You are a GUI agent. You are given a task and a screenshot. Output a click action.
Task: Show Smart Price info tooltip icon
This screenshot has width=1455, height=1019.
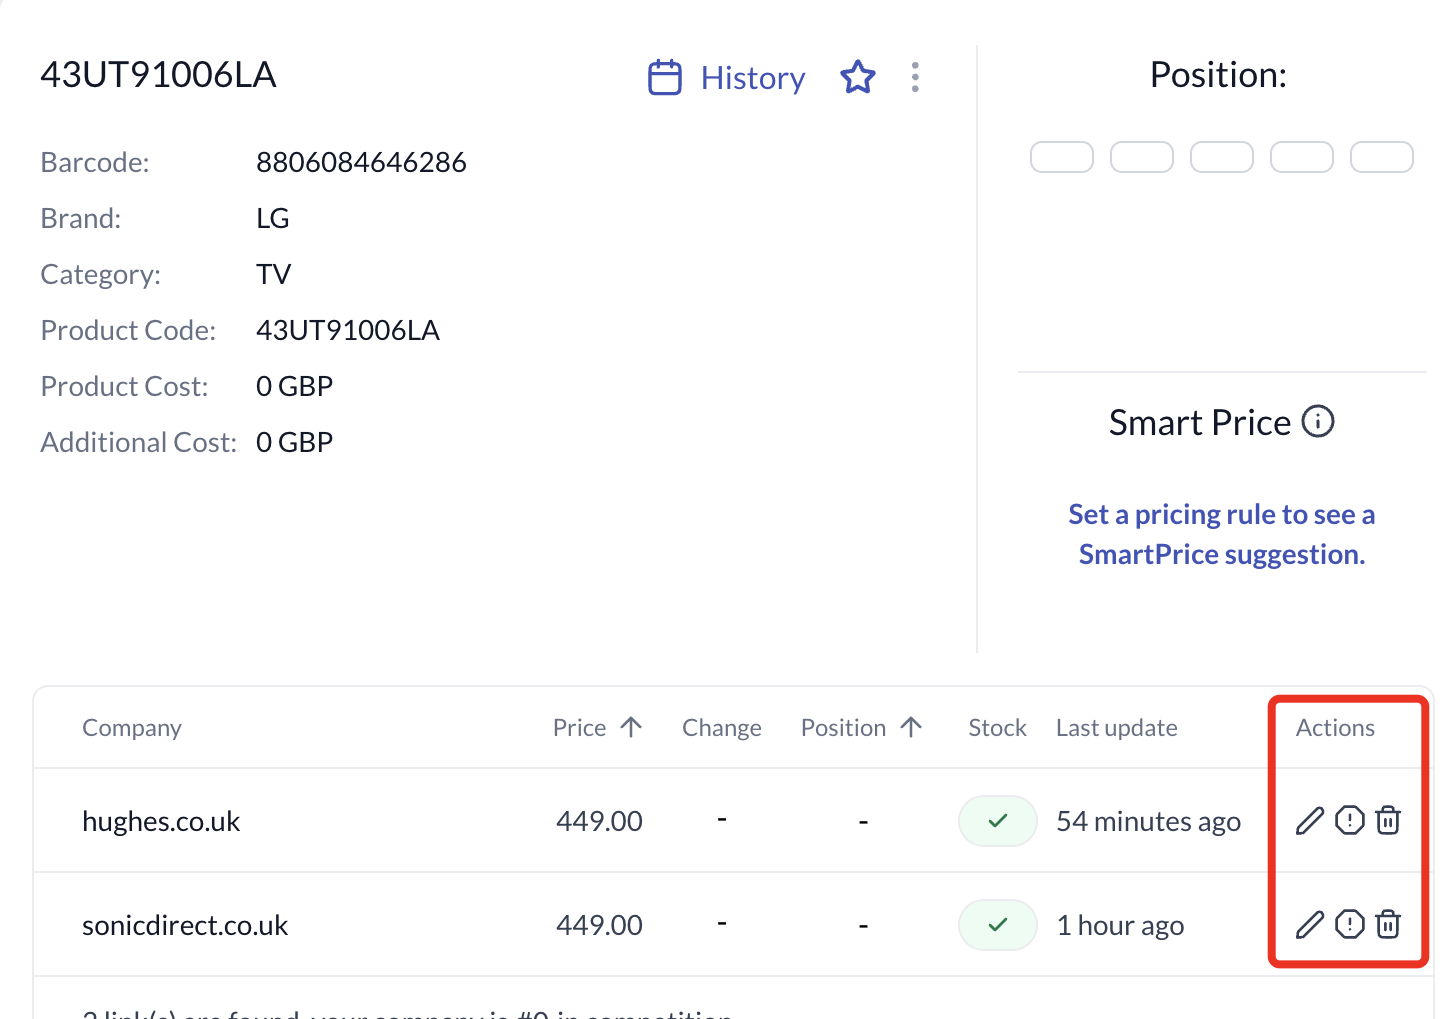click(1318, 422)
